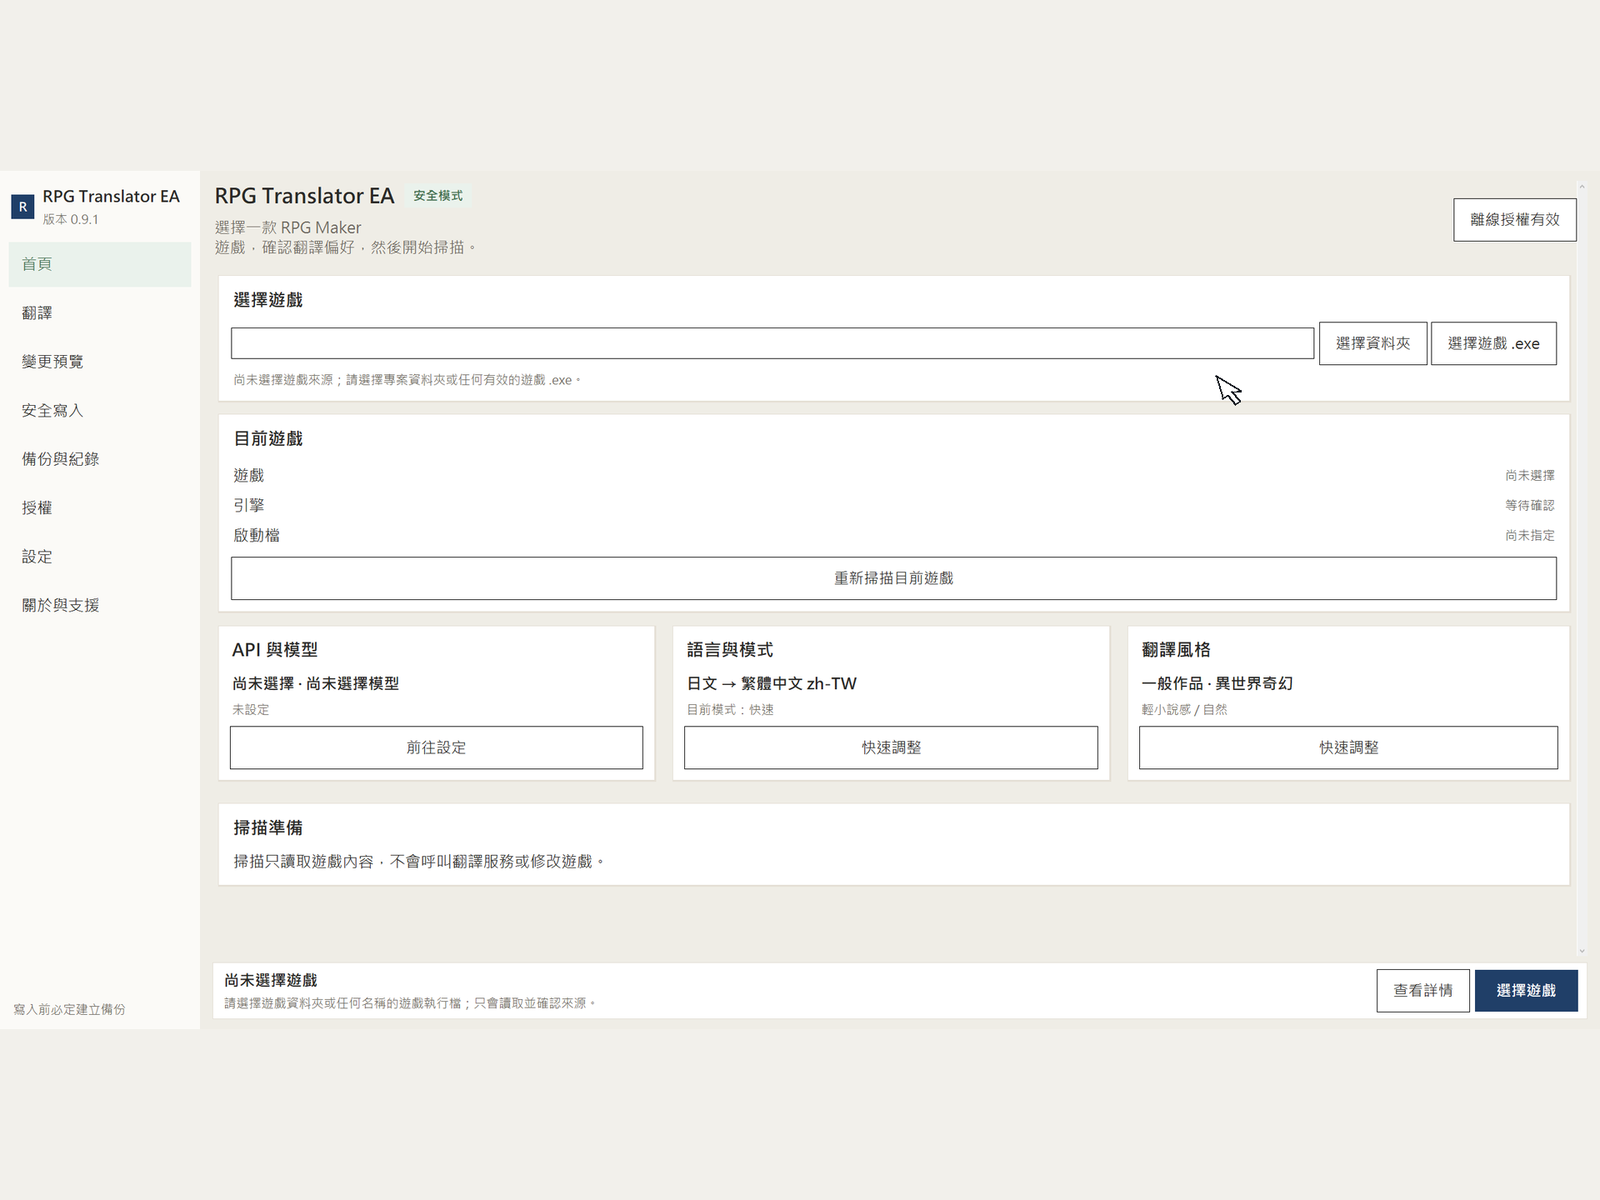Click the 選擇遊戲 .exe button
This screenshot has height=1200, width=1600.
(1493, 343)
